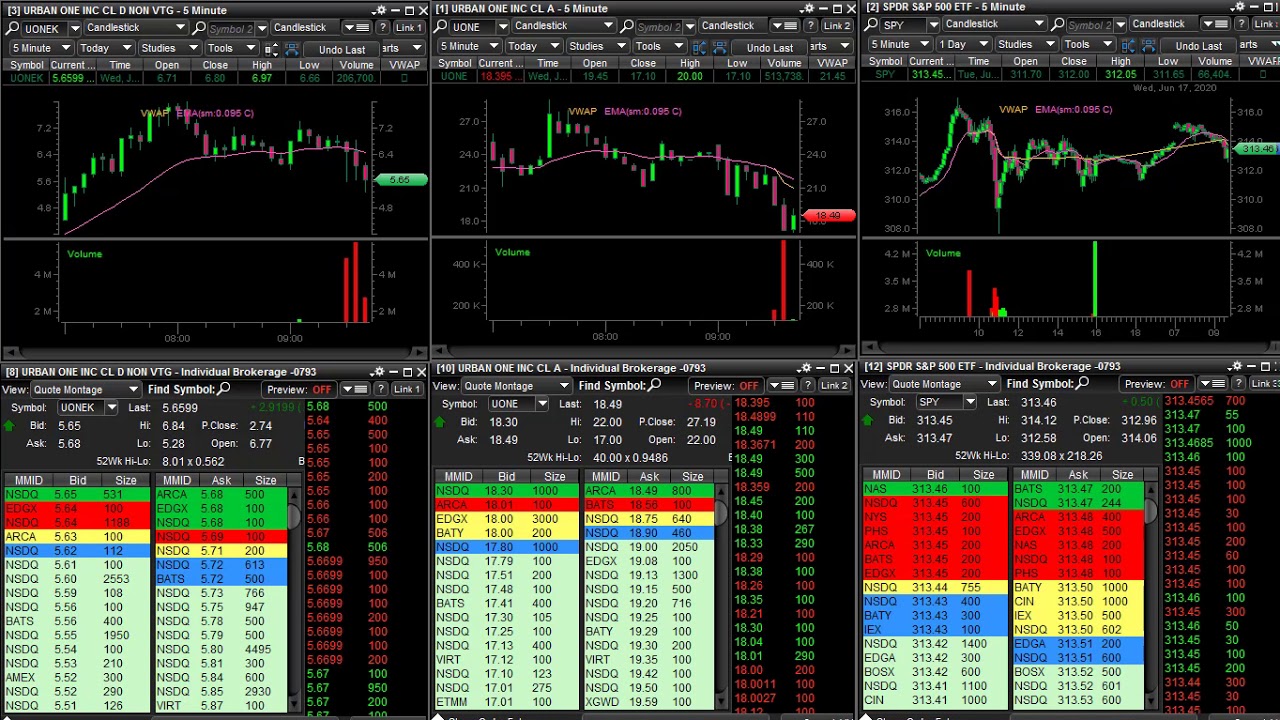
Task: Click the chart scale adjust icon in UONE chart
Action: 699,47
